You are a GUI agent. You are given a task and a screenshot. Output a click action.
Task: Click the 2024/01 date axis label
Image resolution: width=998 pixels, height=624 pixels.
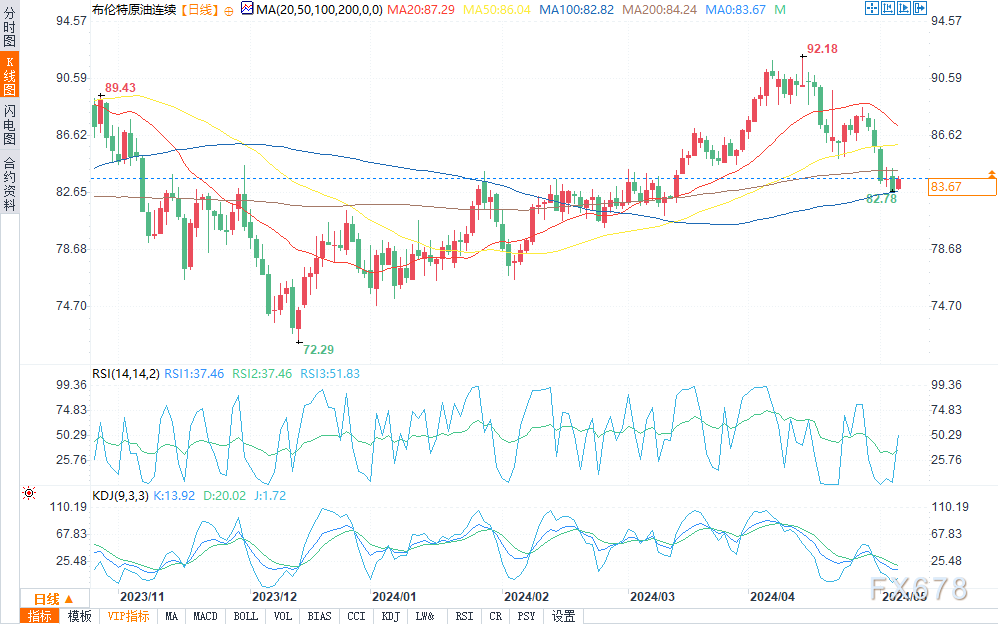coord(394,597)
